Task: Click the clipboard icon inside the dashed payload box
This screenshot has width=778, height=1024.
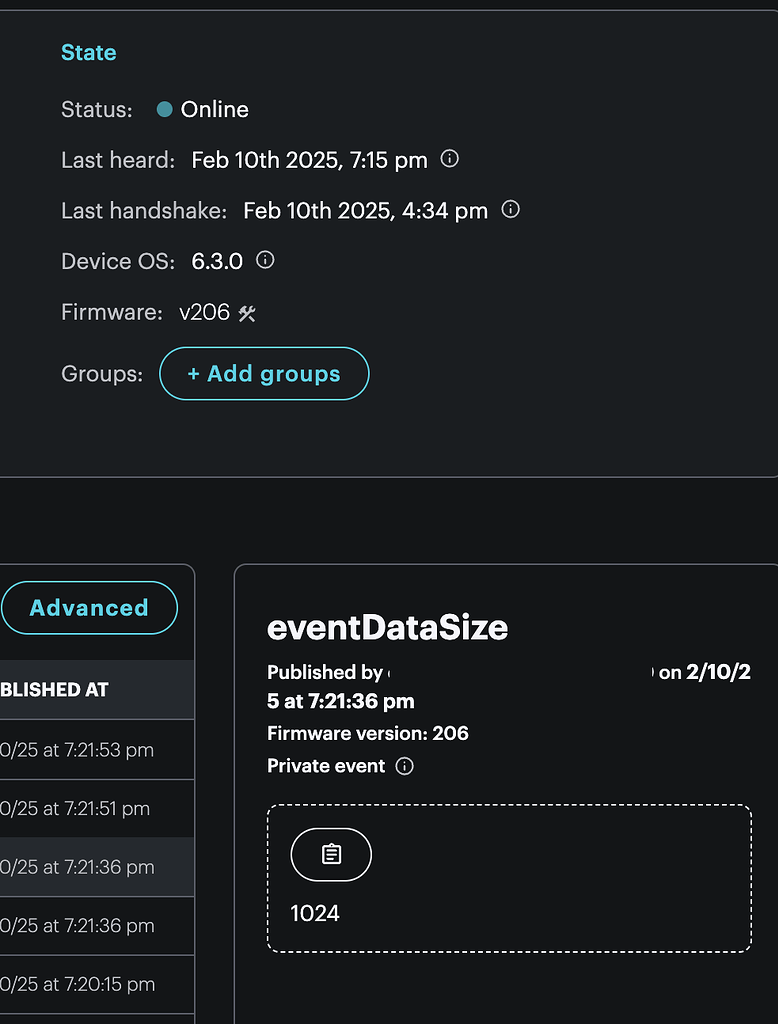Action: click(x=330, y=854)
